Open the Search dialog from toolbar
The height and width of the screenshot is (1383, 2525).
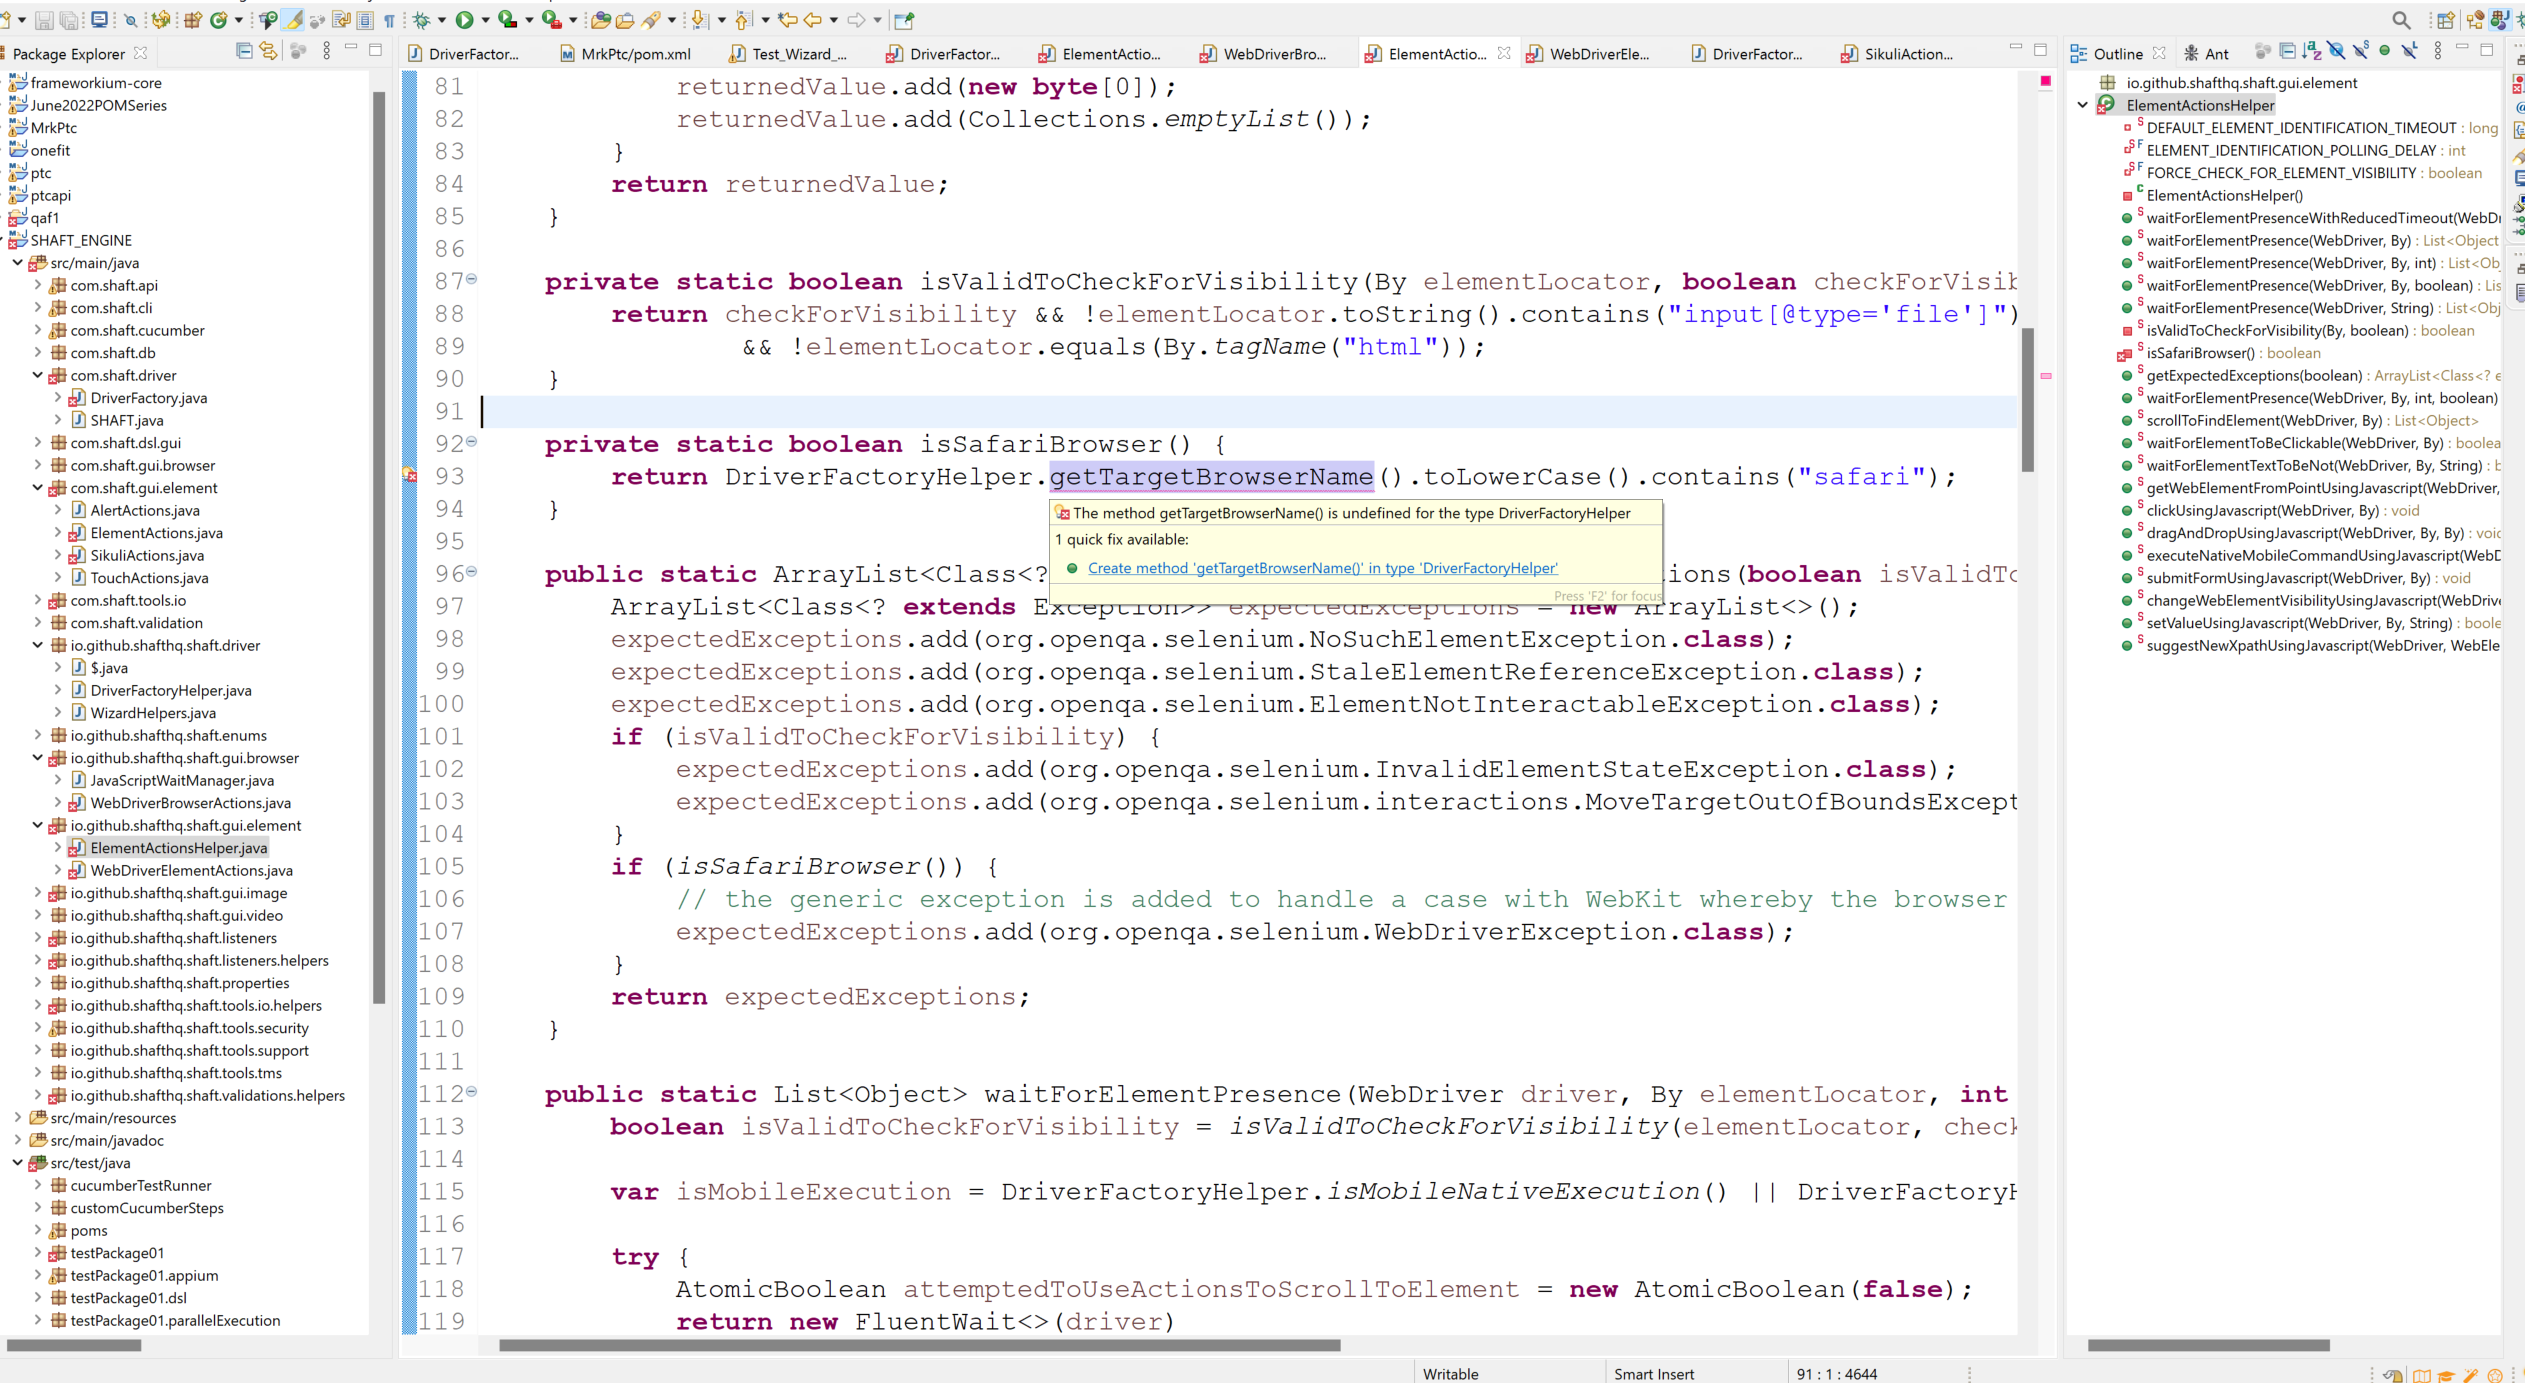131,19
